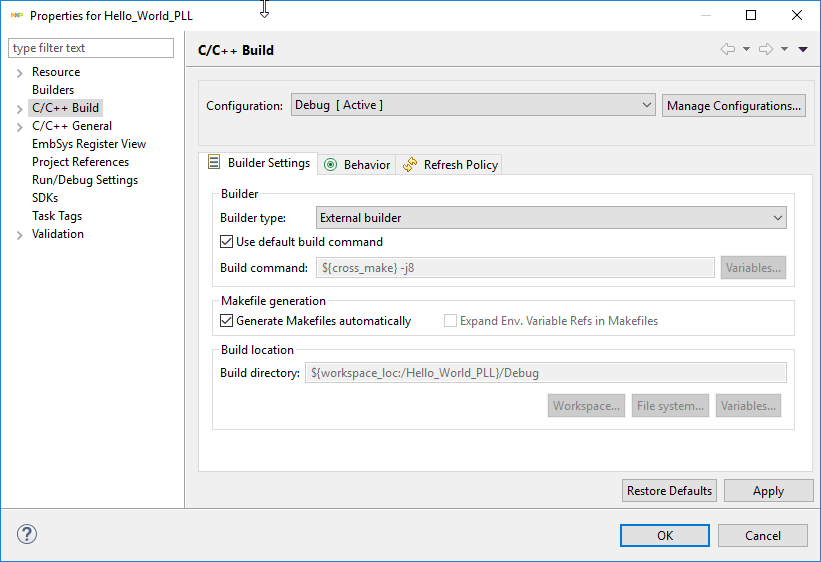The image size is (821, 562).
Task: Click the Behavior tab green icon
Action: [x=331, y=165]
